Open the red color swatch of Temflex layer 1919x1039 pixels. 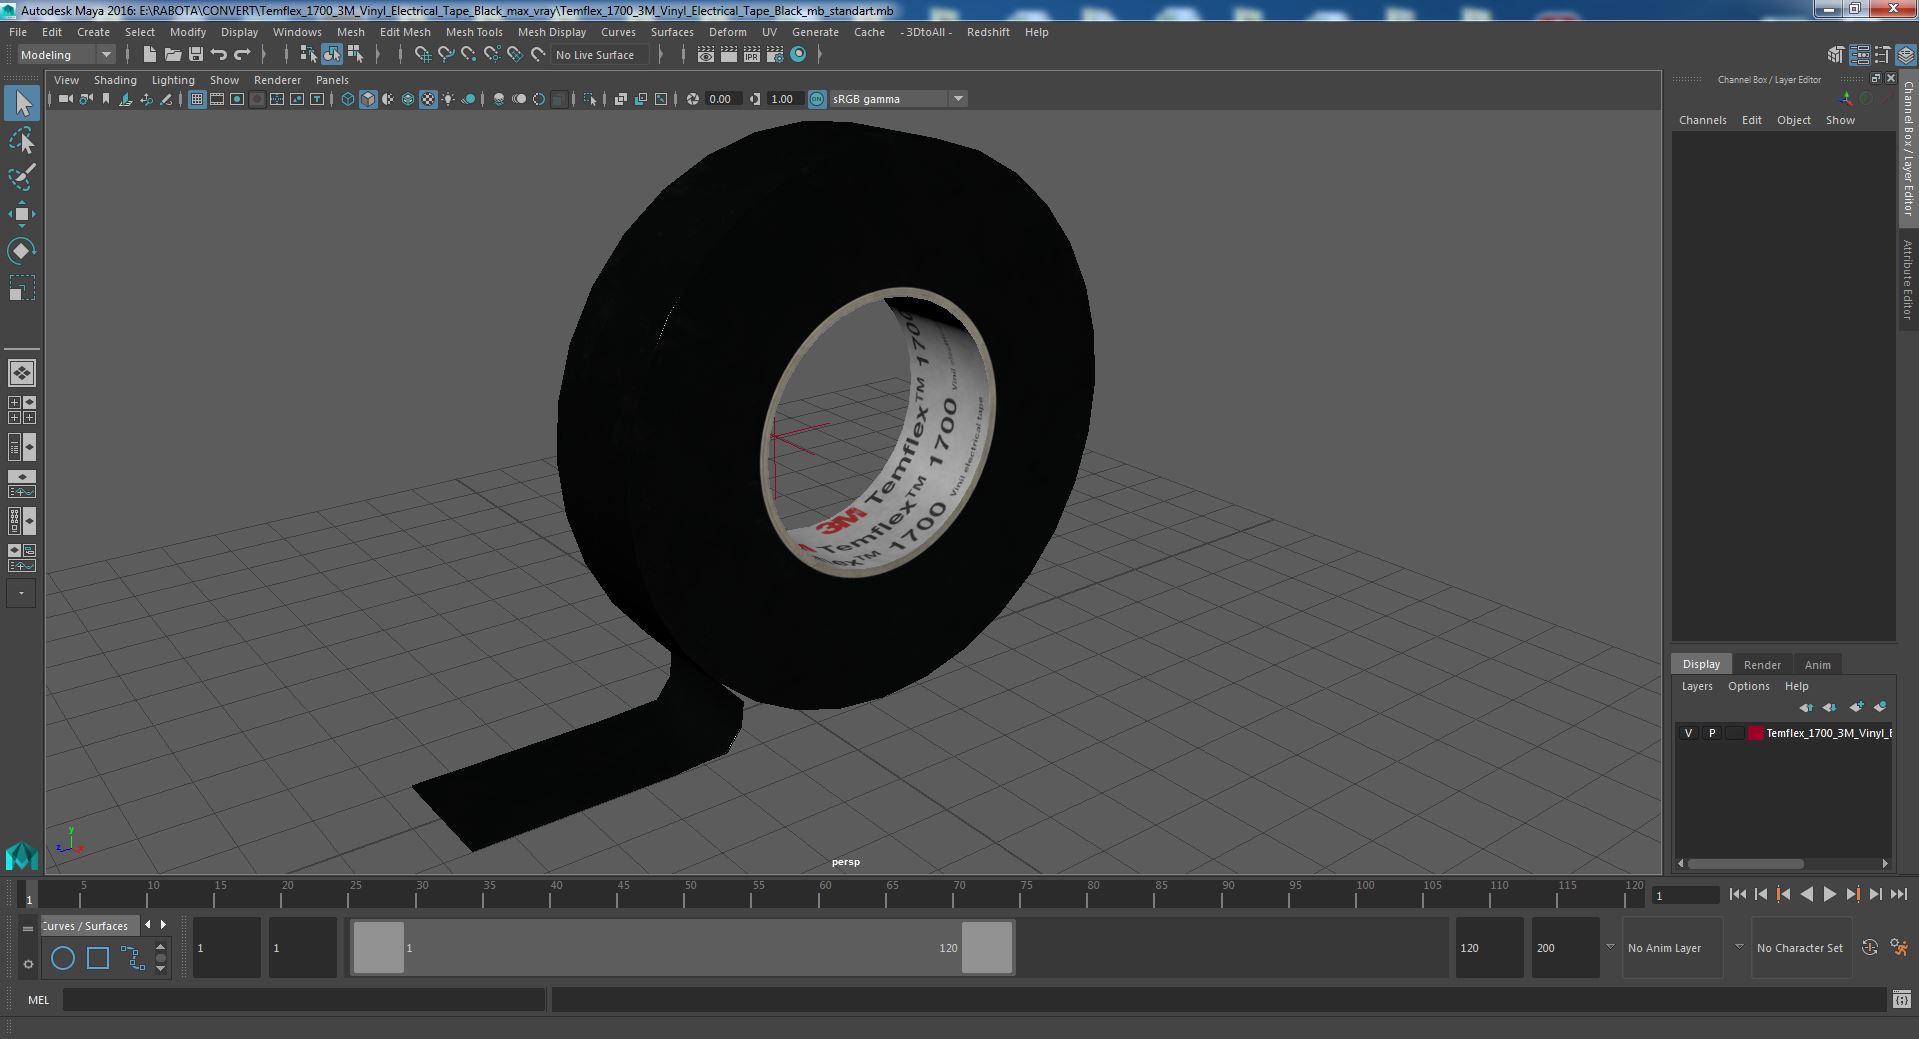[x=1755, y=733]
